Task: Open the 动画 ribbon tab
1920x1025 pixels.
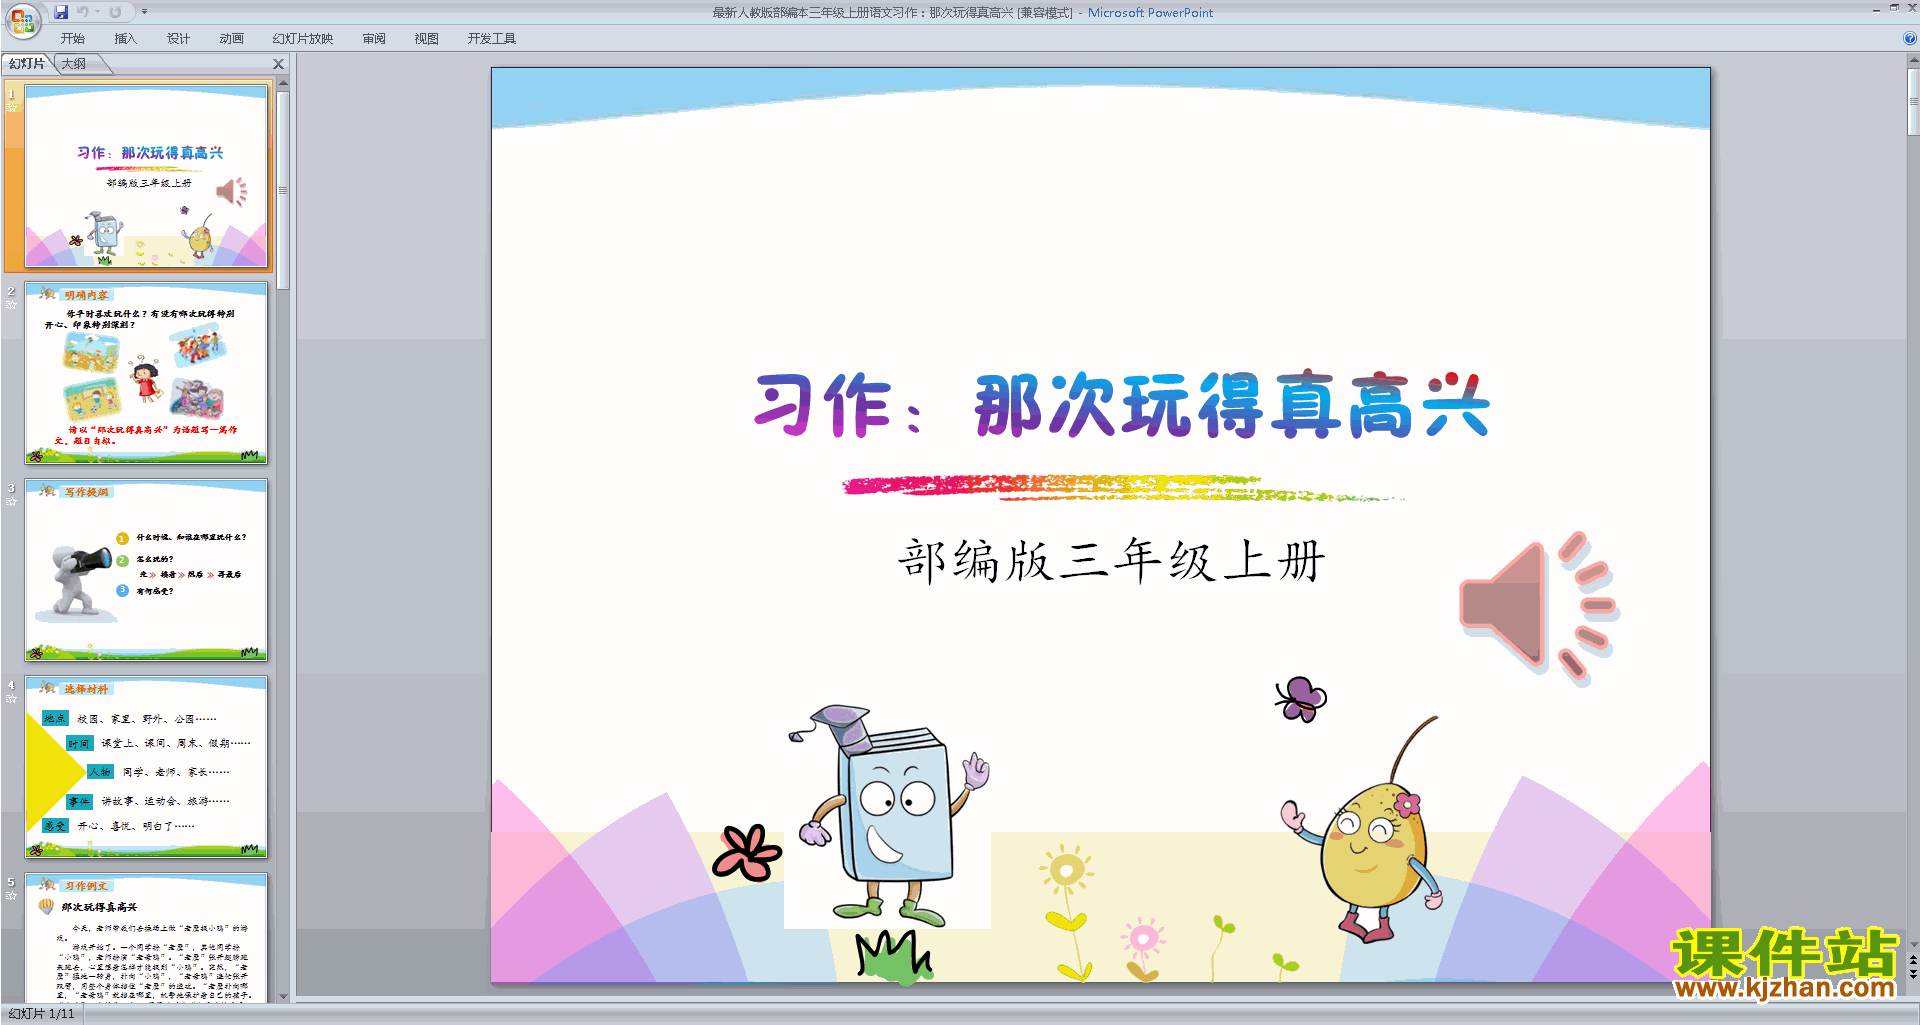Action: click(231, 39)
